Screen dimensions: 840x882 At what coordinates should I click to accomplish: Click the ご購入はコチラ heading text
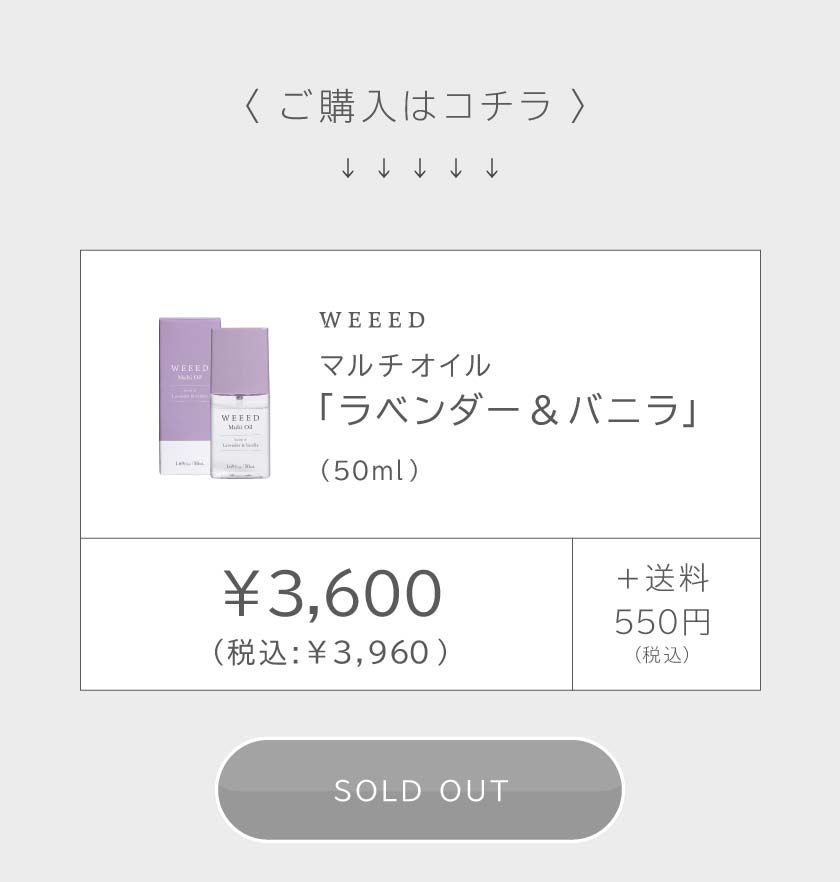click(415, 106)
